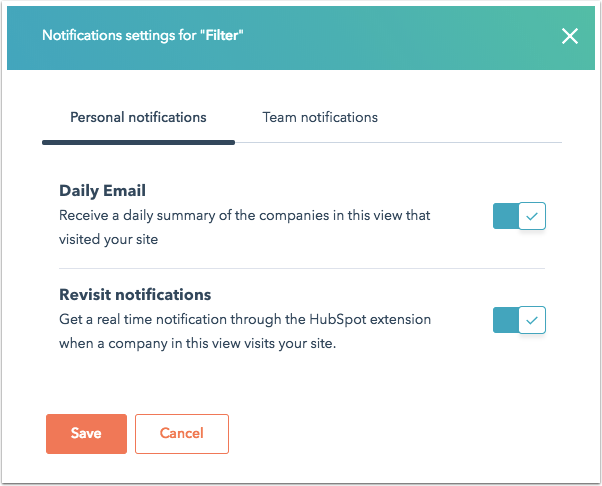Click the outlined Cancel button label

(182, 433)
